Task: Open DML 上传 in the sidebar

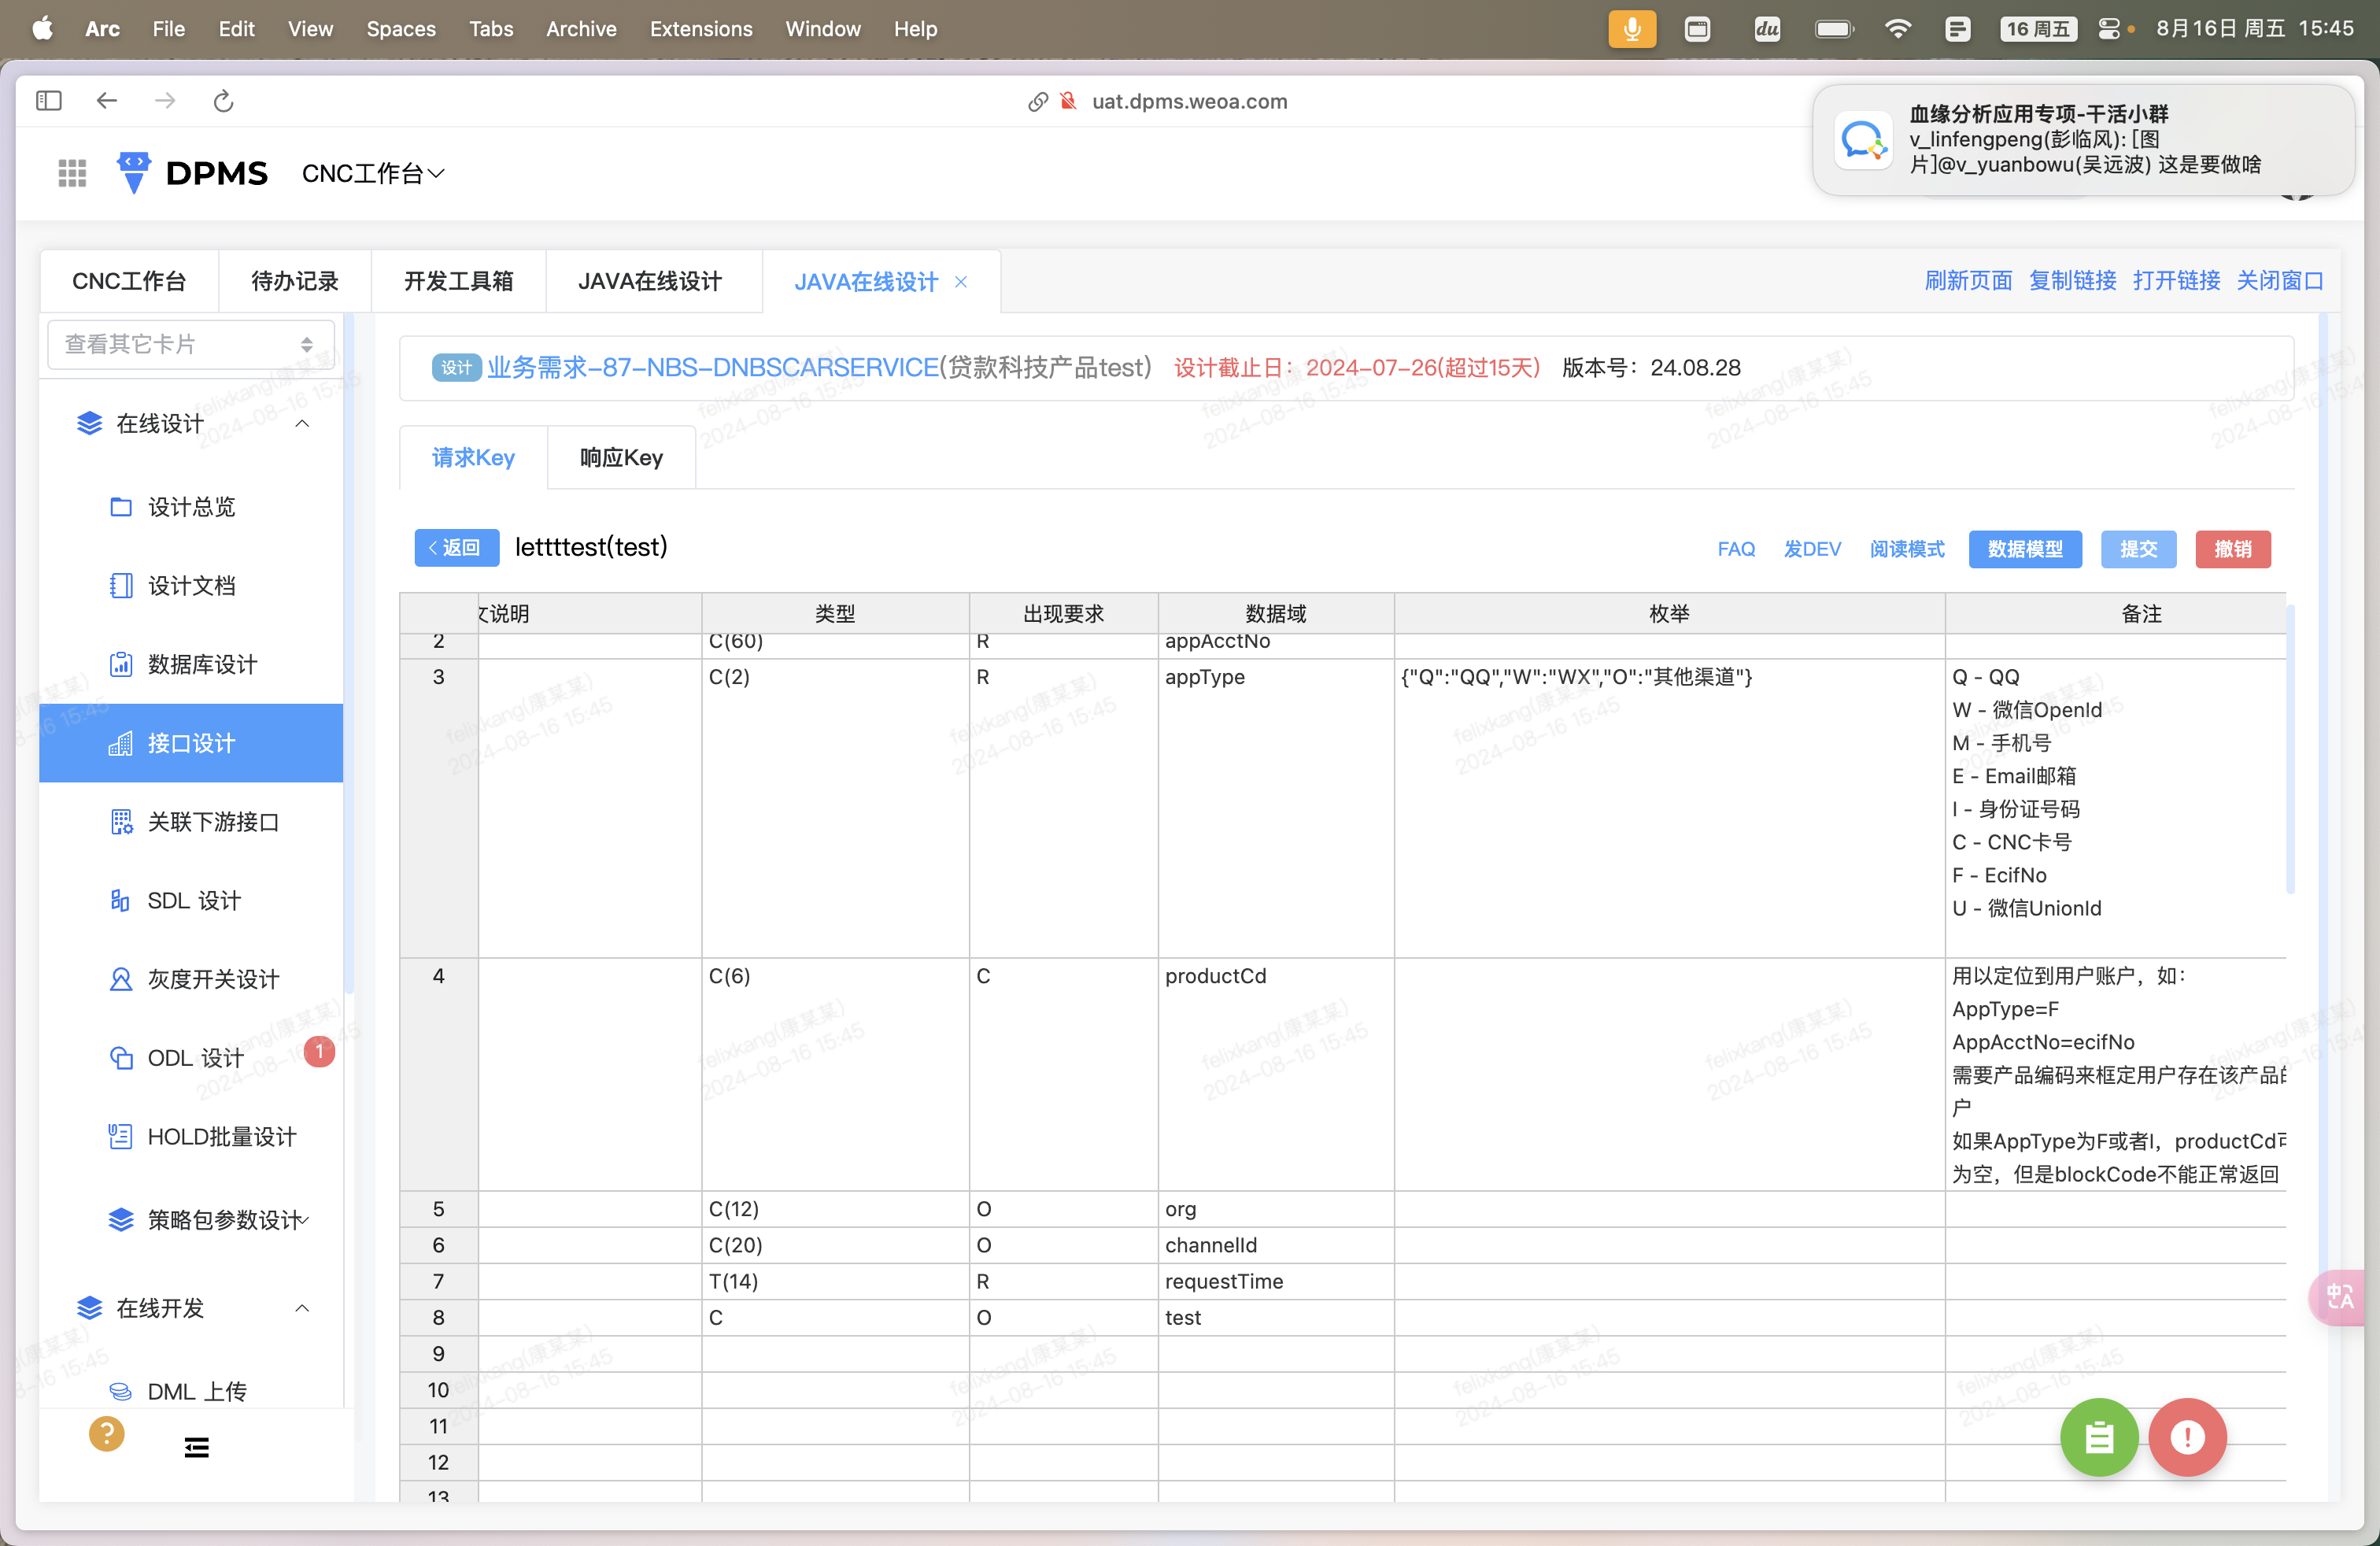Action: pos(190,1391)
